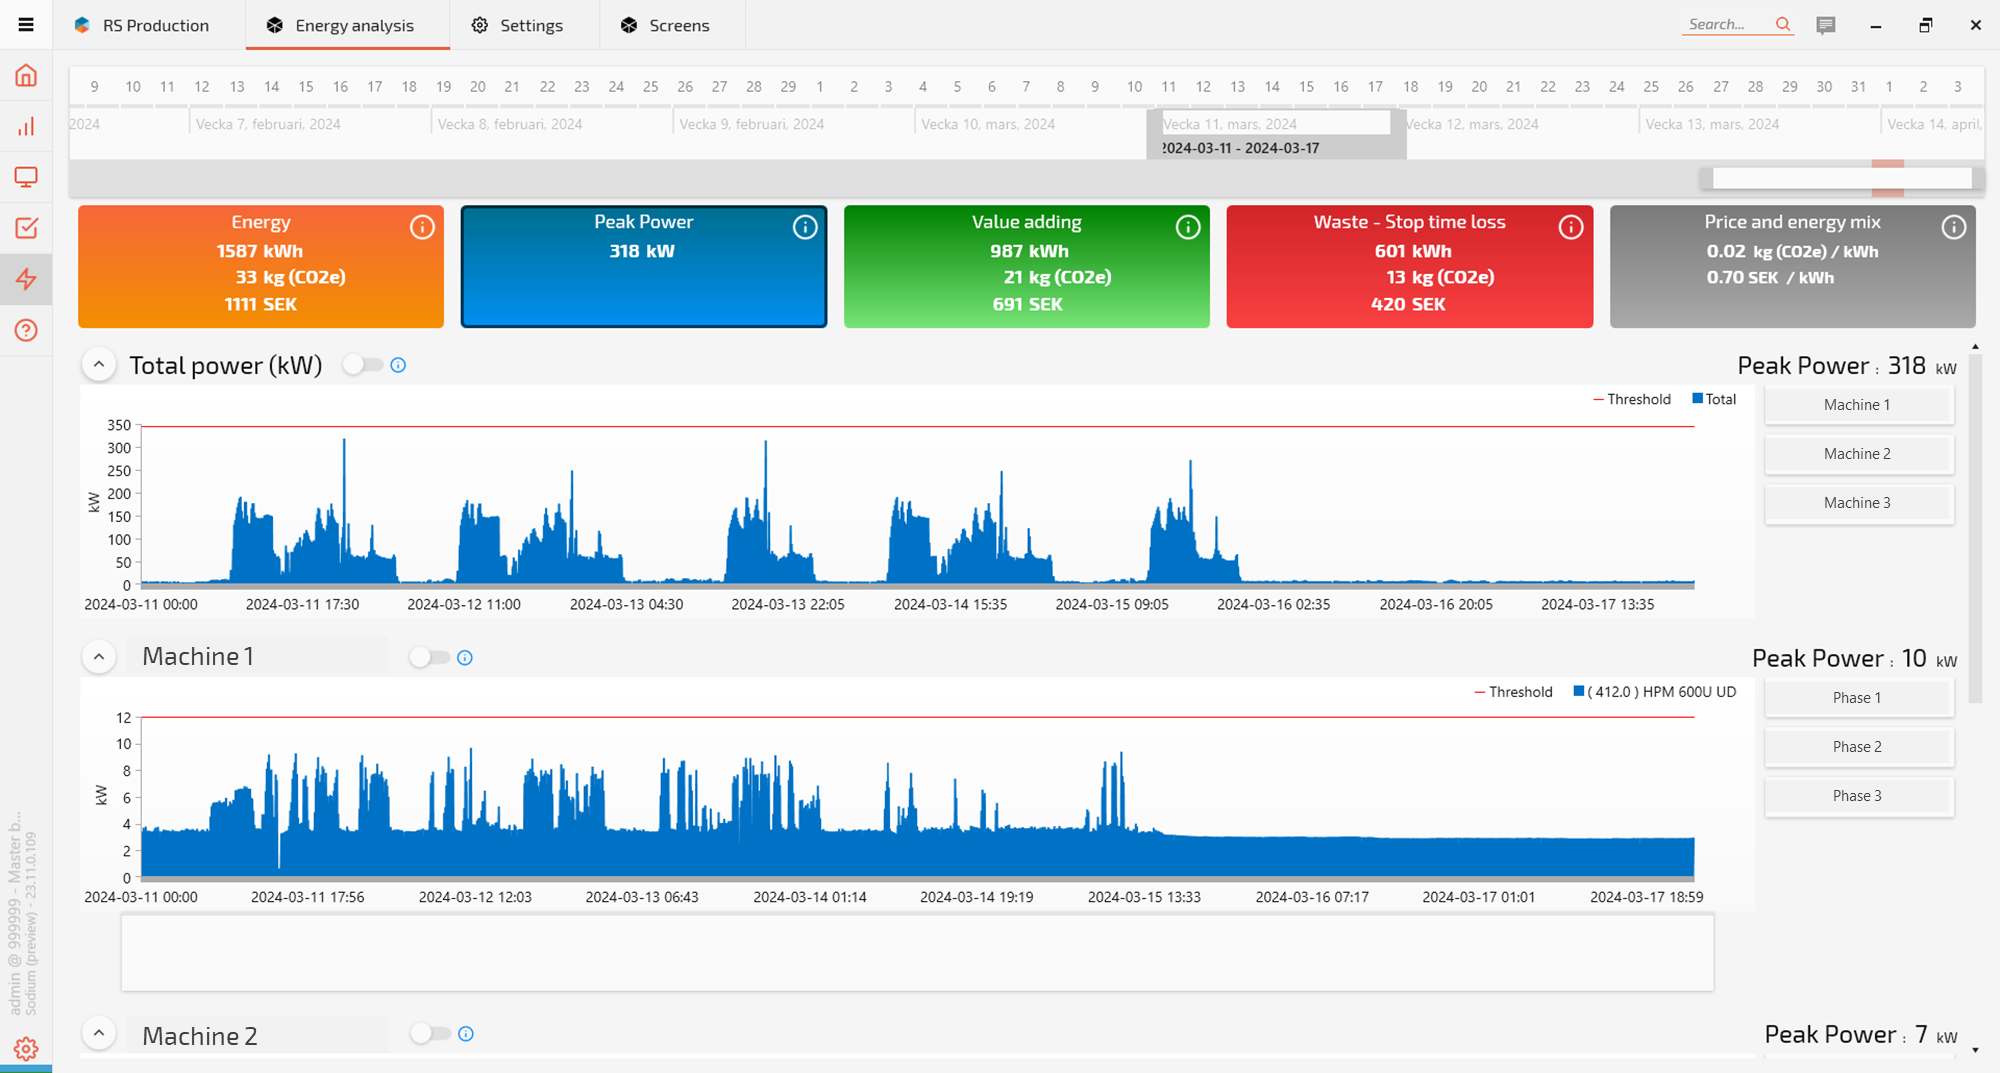Click the home icon in sidebar
Viewport: 2000px width, 1073px height.
26,76
